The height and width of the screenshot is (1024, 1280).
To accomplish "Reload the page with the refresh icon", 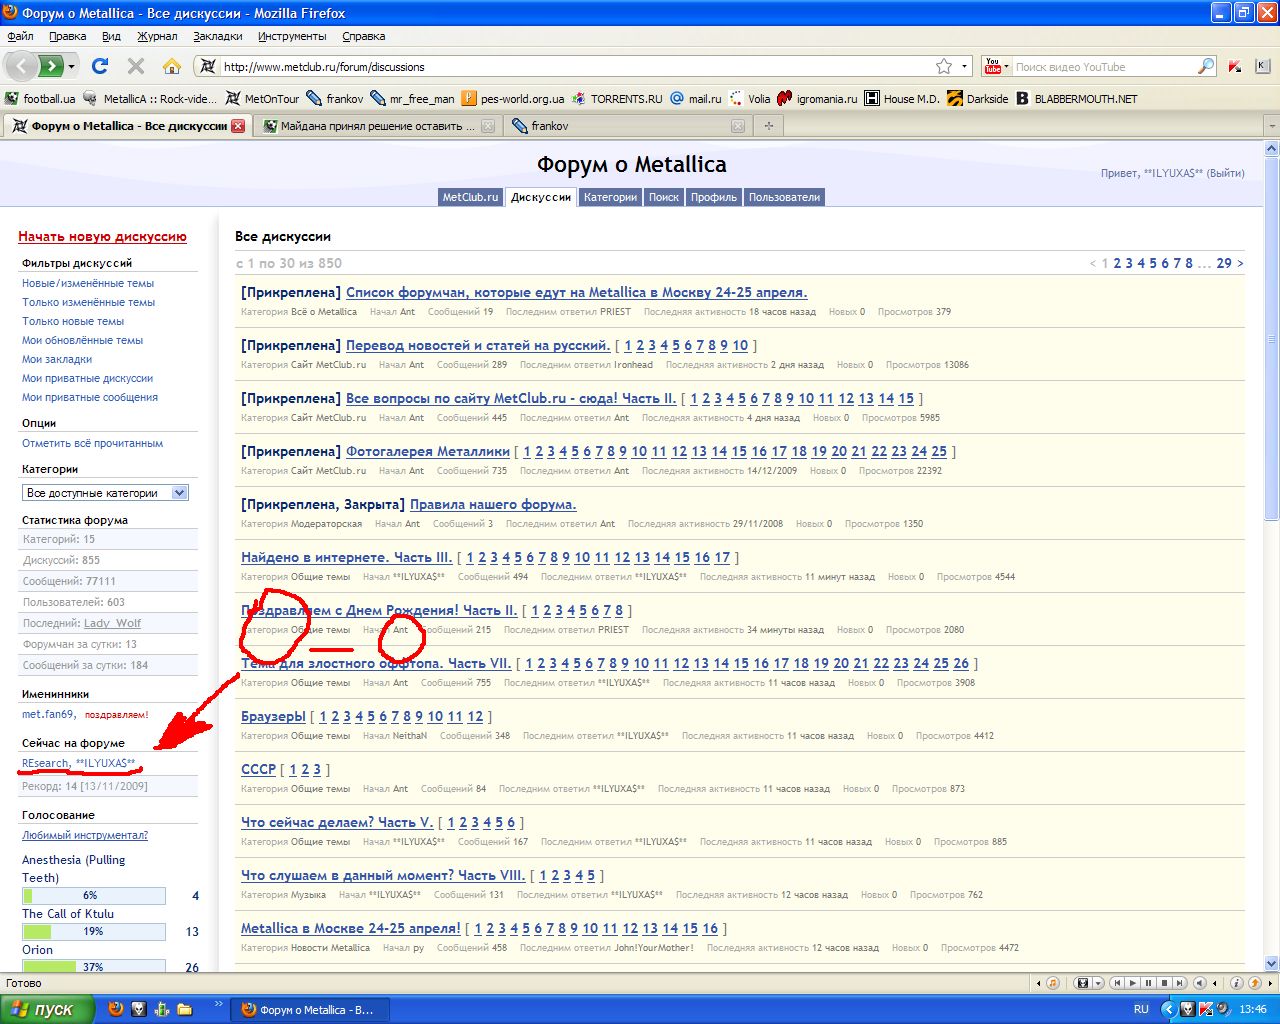I will click(x=100, y=66).
